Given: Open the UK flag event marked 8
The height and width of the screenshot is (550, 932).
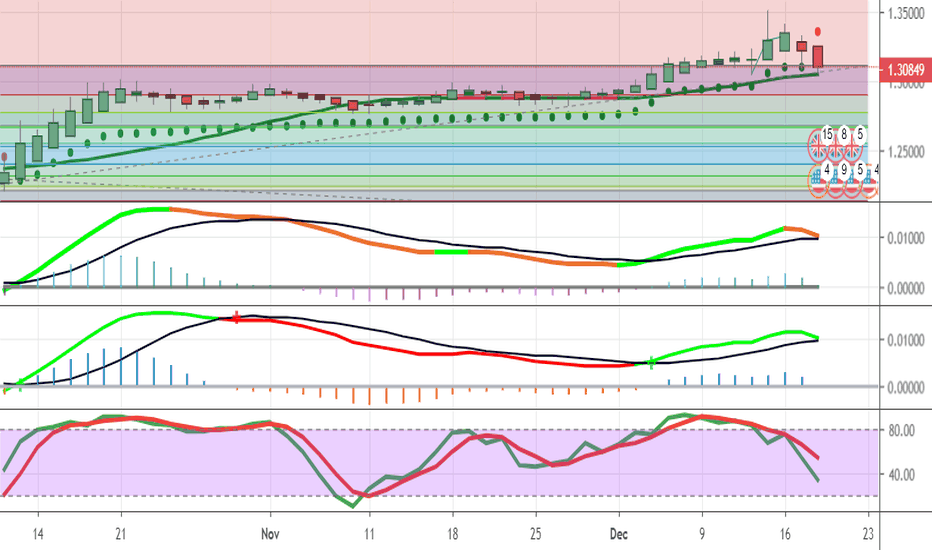Looking at the screenshot, I should pos(836,148).
